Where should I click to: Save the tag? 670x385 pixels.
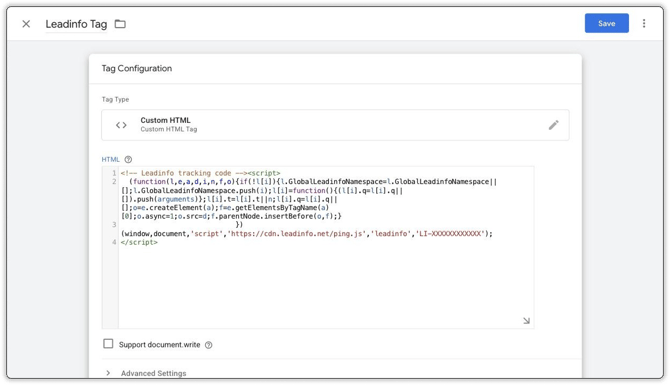click(606, 23)
